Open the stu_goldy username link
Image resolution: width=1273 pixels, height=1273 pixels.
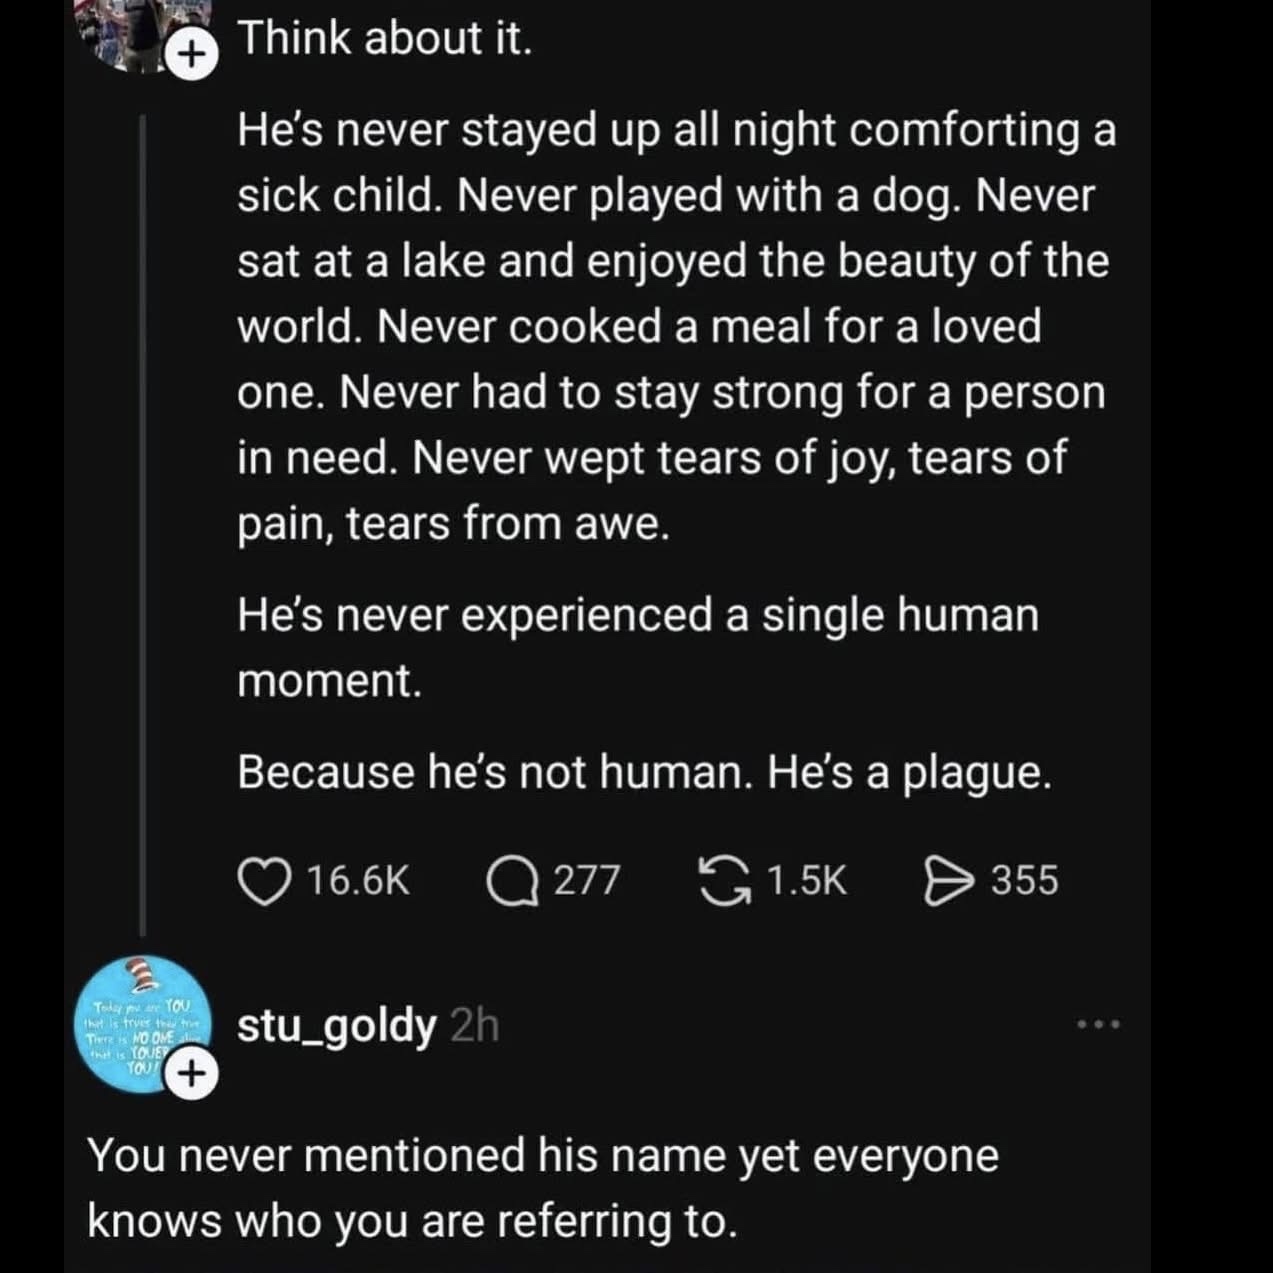[336, 1026]
